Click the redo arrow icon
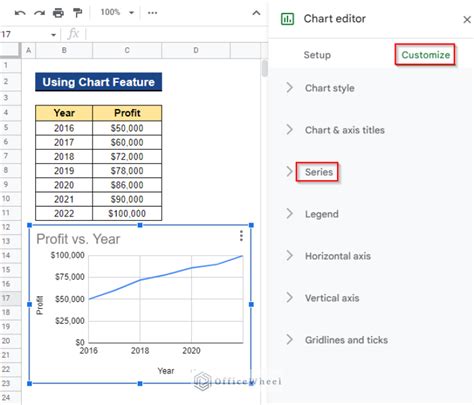 (39, 13)
